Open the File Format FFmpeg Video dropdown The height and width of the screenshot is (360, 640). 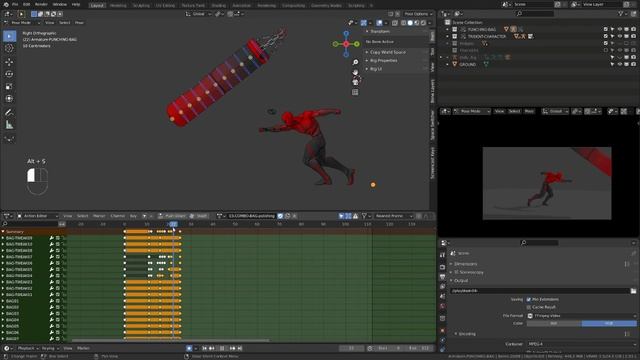tap(581, 316)
